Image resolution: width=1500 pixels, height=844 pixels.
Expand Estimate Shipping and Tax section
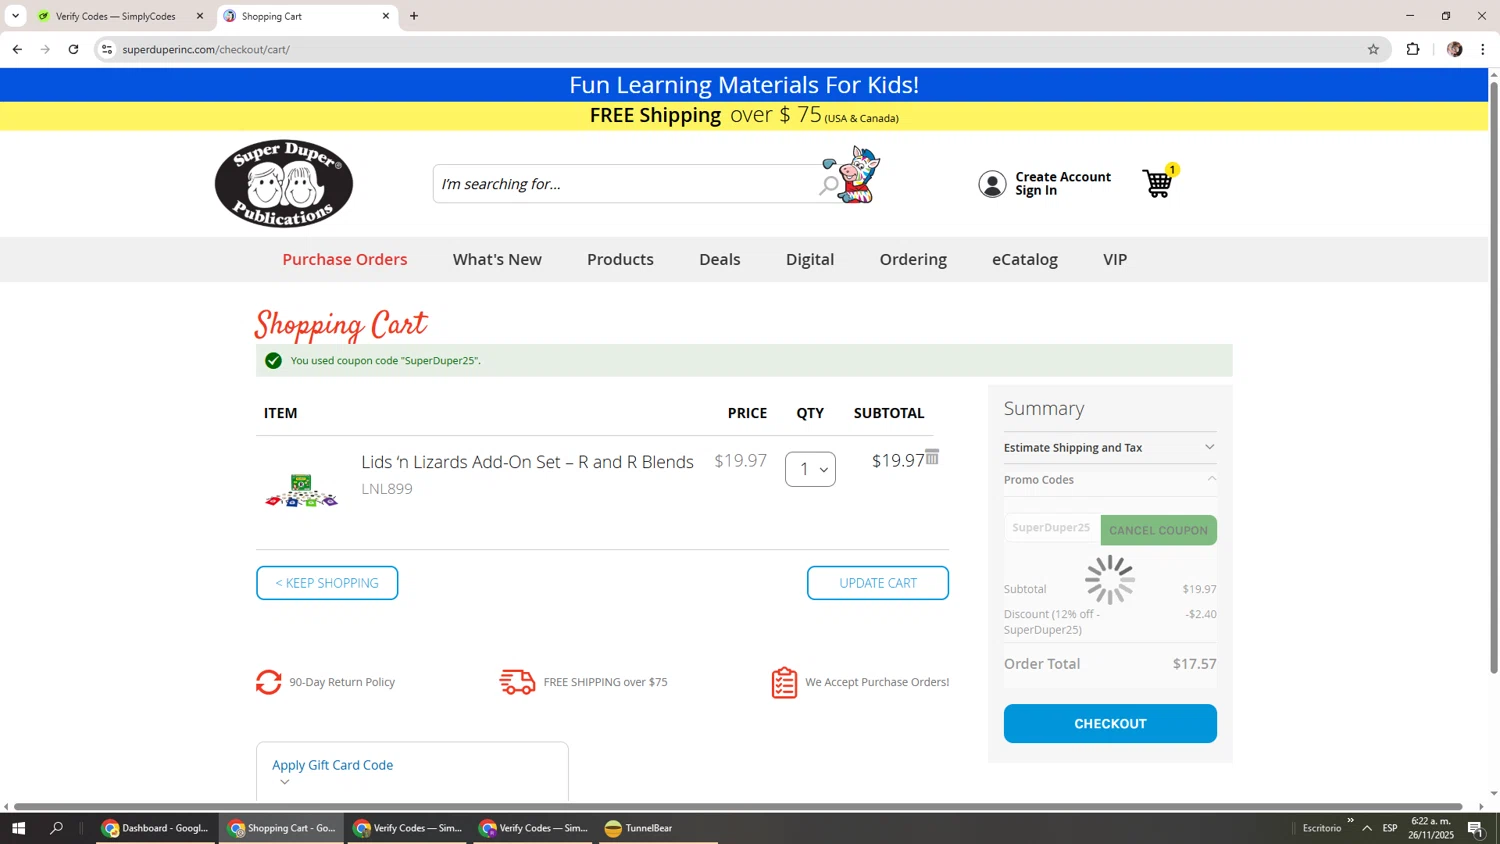point(1110,448)
